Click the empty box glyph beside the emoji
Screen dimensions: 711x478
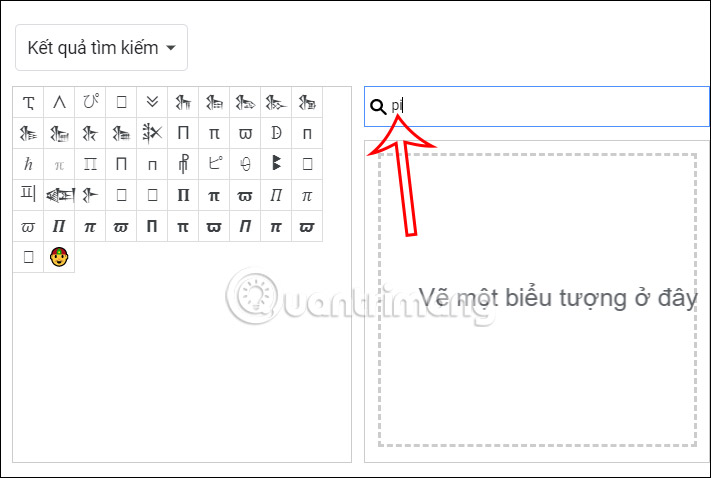tap(28, 257)
